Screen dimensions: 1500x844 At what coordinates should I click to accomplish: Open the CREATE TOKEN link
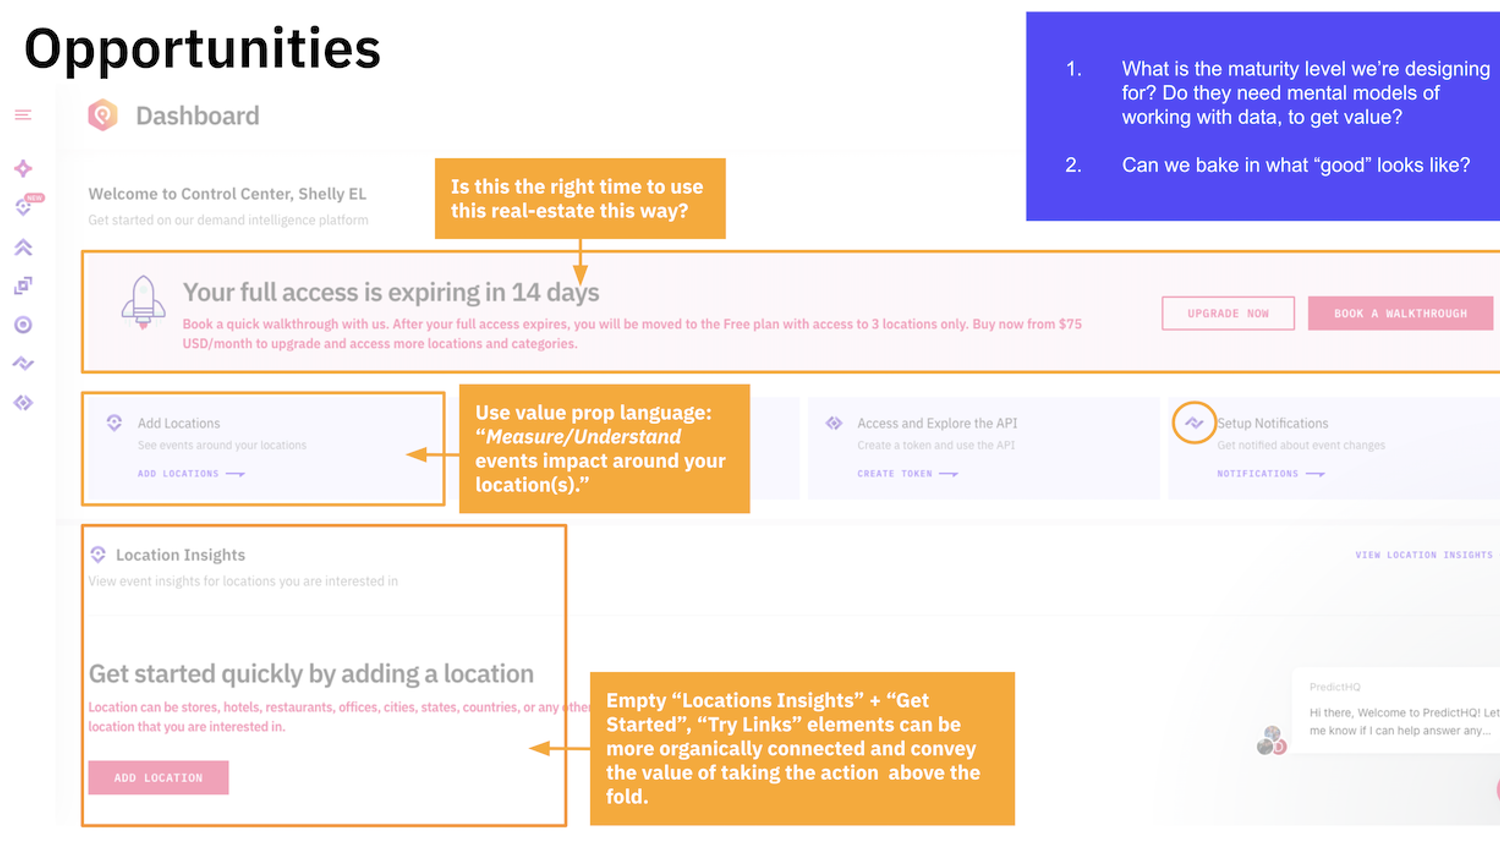907,474
